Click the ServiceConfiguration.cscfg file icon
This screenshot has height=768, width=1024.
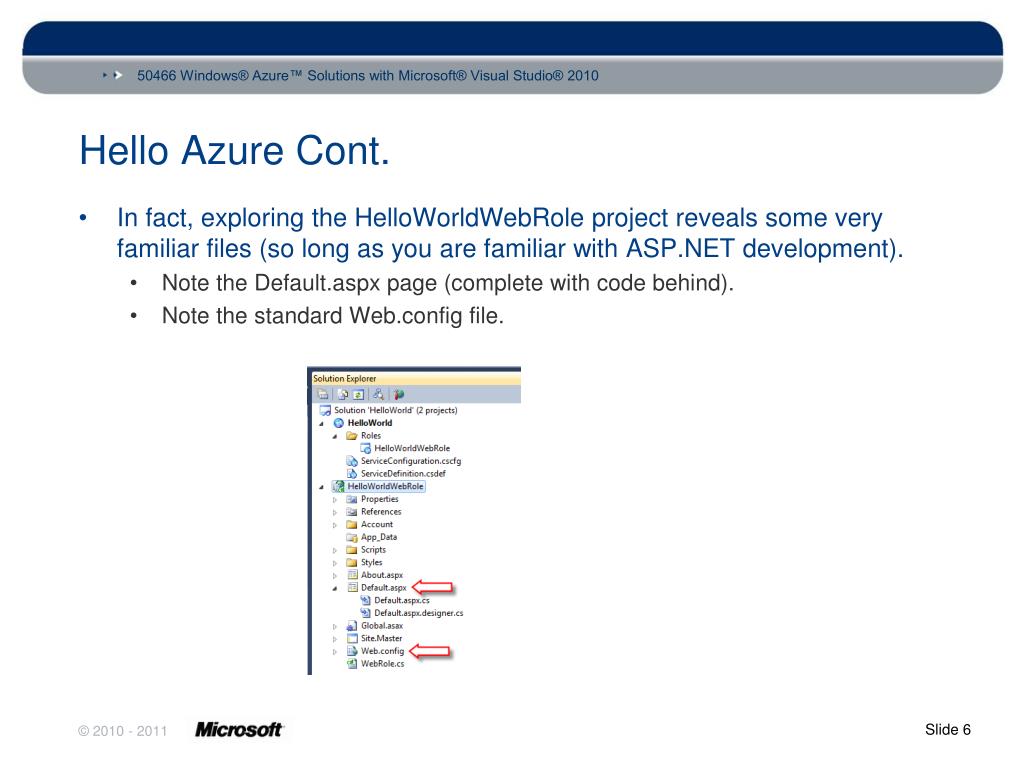click(352, 461)
